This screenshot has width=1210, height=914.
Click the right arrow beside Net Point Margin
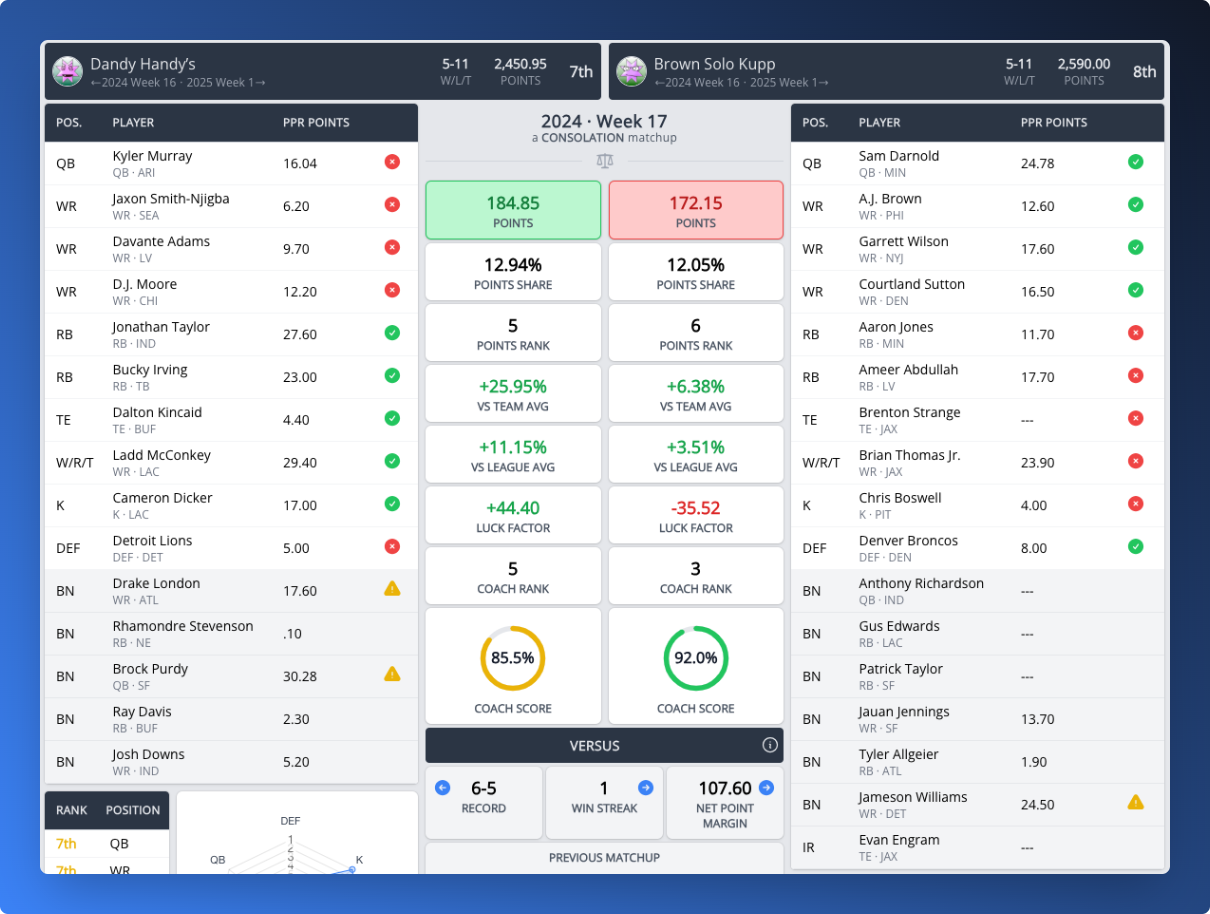(x=766, y=788)
